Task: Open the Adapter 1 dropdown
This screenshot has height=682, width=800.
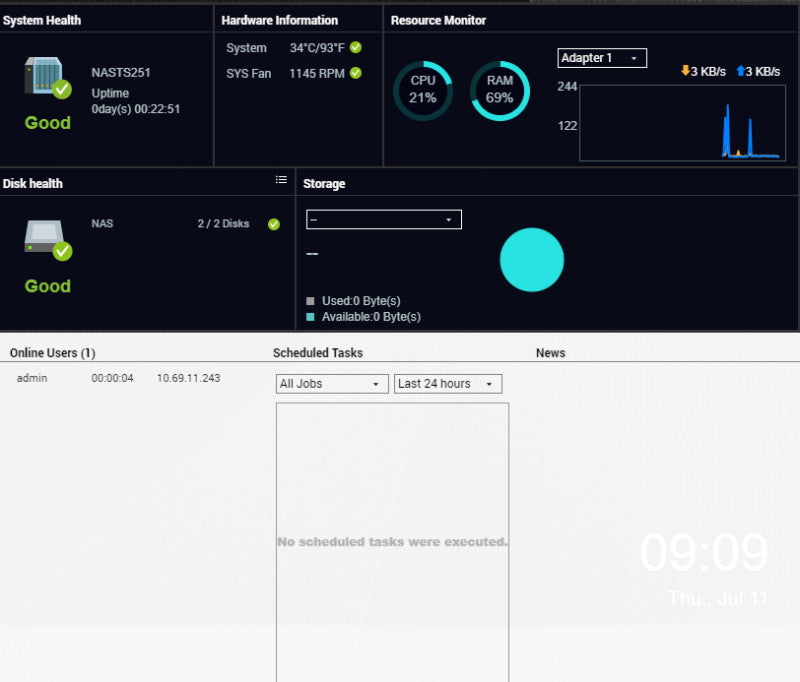Action: [602, 58]
